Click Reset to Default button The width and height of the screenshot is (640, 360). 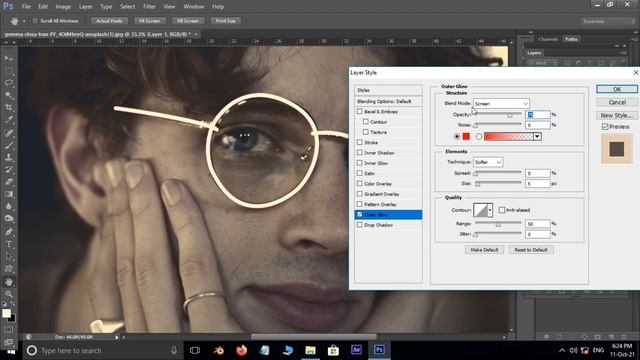coord(531,249)
